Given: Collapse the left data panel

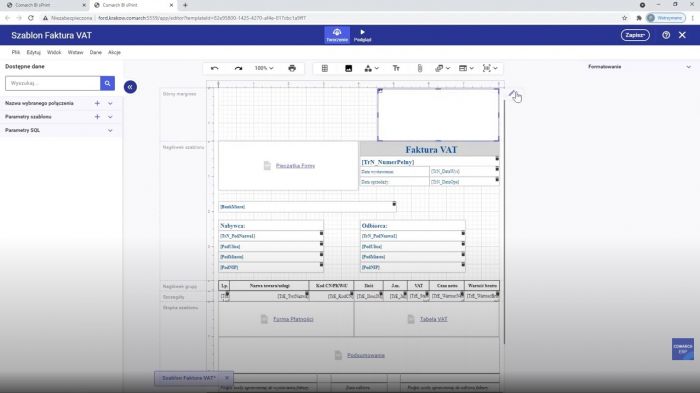Looking at the screenshot, I should click(x=130, y=87).
